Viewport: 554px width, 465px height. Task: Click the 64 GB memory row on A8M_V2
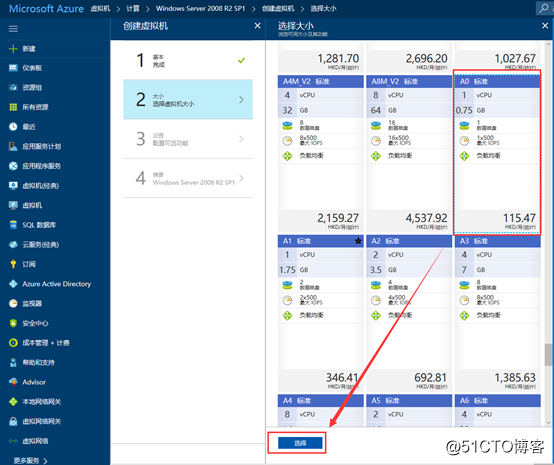point(409,110)
